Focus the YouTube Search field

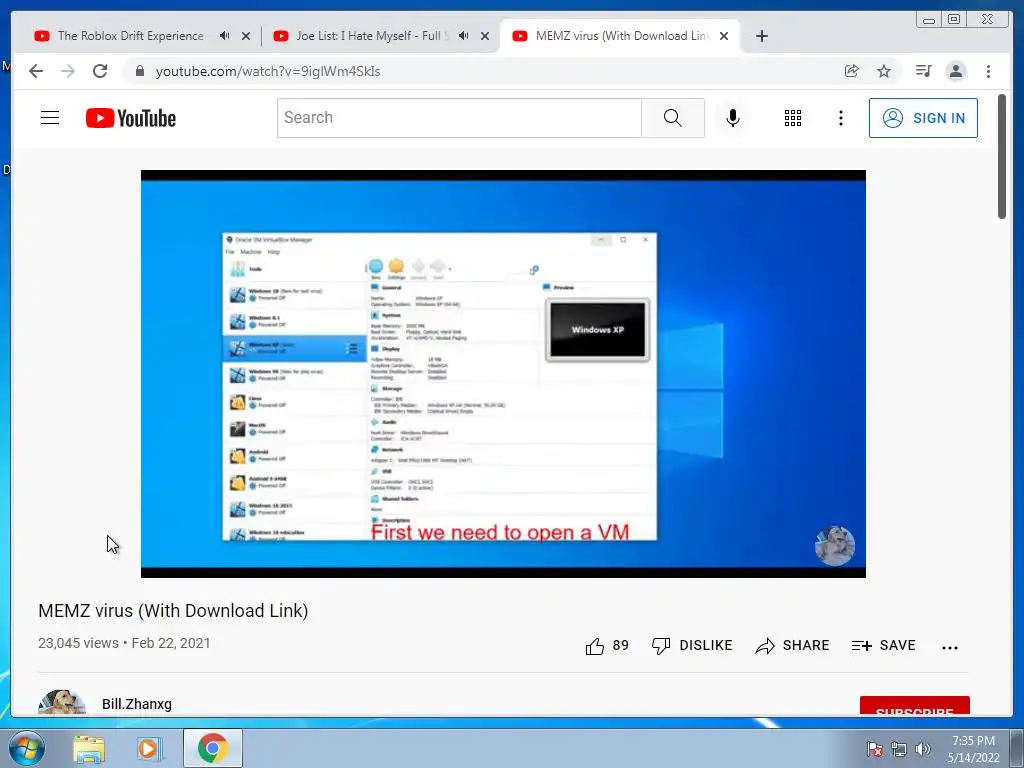click(459, 118)
